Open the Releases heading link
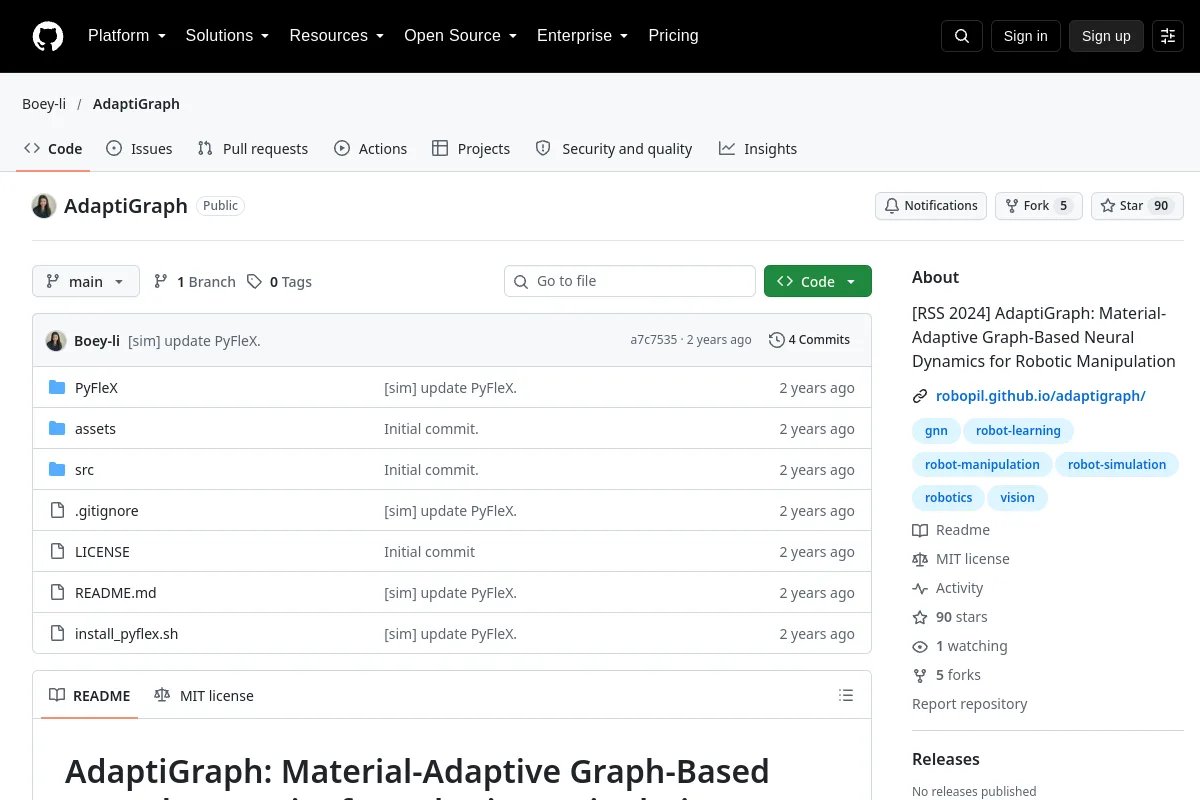 (x=946, y=759)
